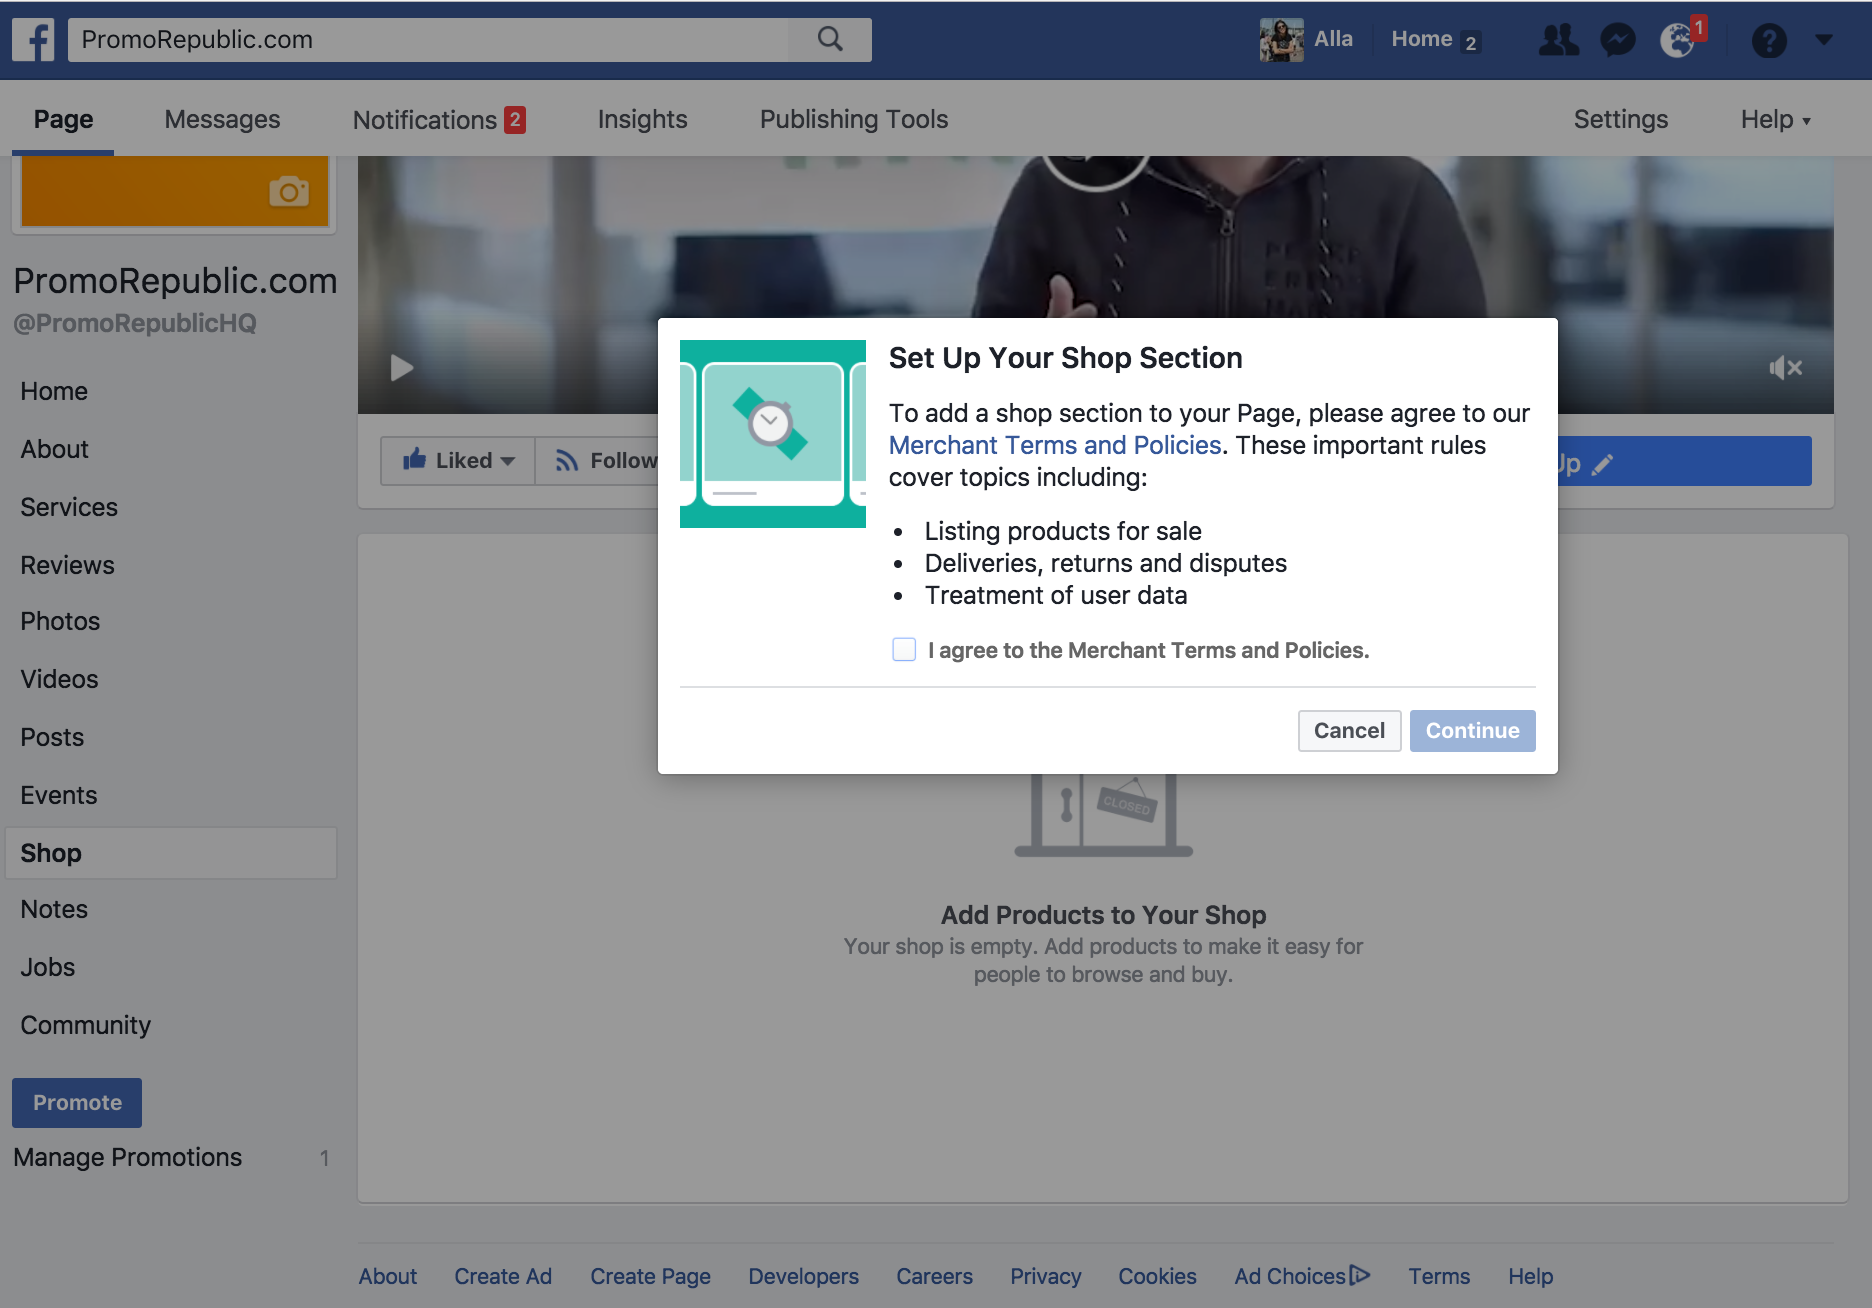Open footer Privacy link
Viewport: 1872px width, 1308px height.
pos(1046,1276)
